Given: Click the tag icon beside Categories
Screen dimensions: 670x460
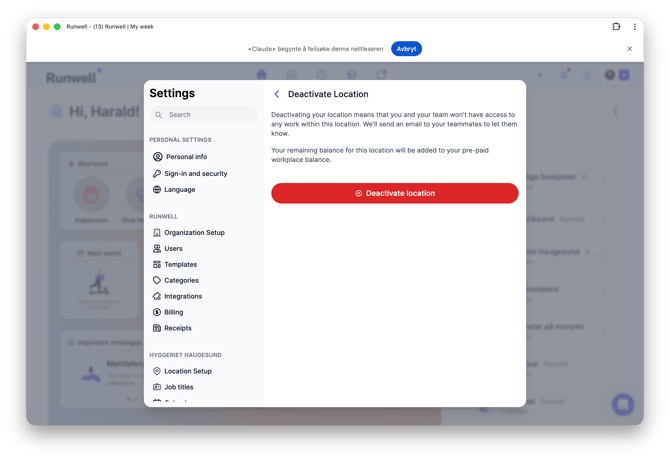Looking at the screenshot, I should click(157, 280).
